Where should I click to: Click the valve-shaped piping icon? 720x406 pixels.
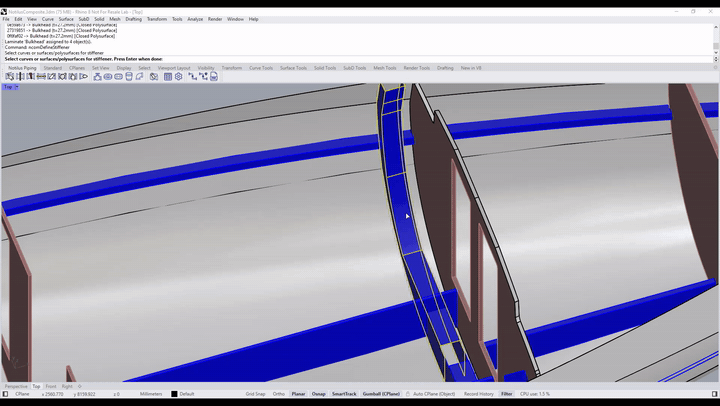tap(97, 77)
